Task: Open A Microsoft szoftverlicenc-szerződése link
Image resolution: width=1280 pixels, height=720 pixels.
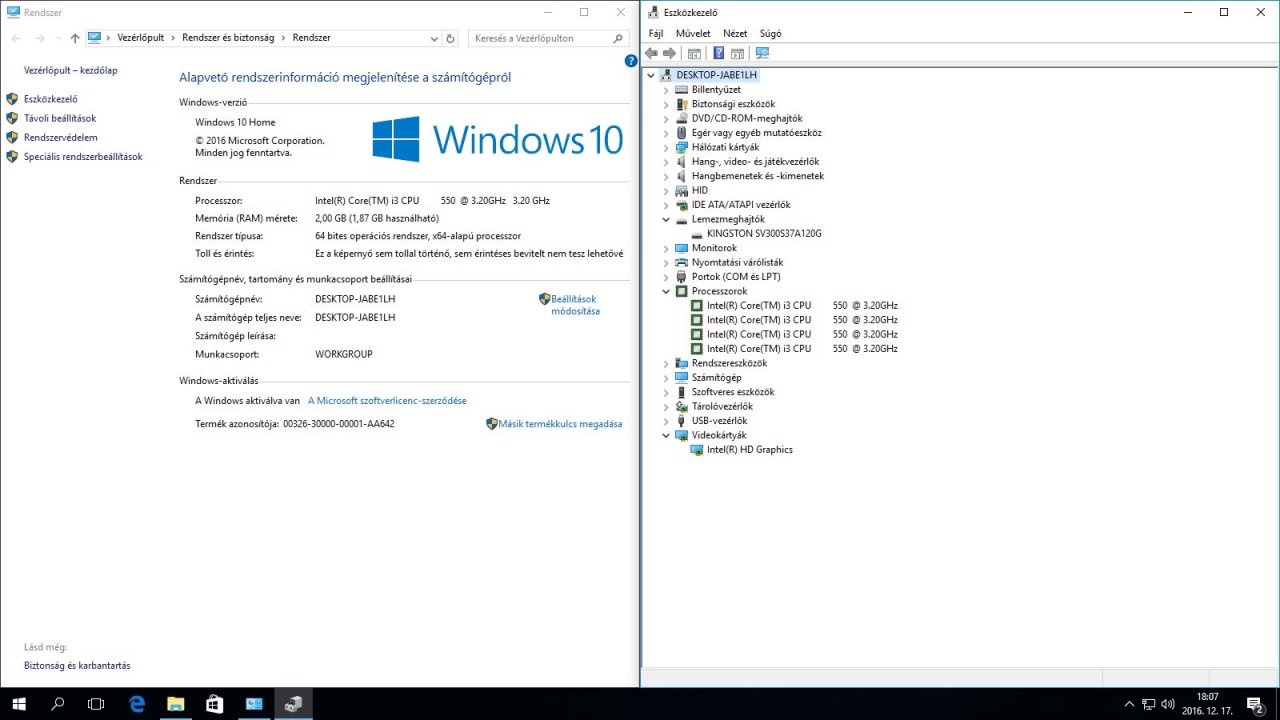Action: click(x=387, y=401)
